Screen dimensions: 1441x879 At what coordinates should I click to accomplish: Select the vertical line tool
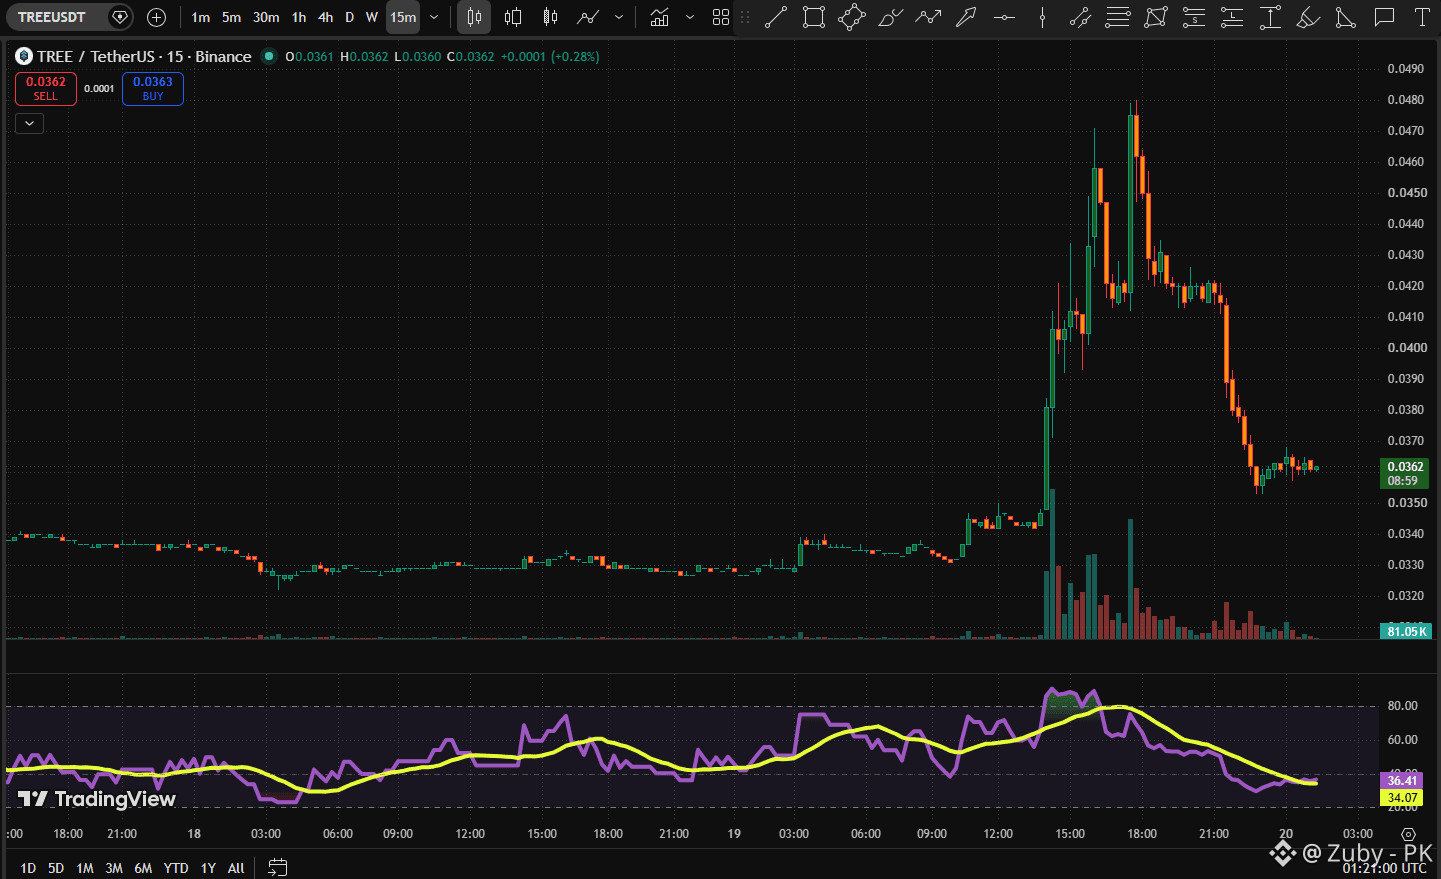[x=1042, y=17]
